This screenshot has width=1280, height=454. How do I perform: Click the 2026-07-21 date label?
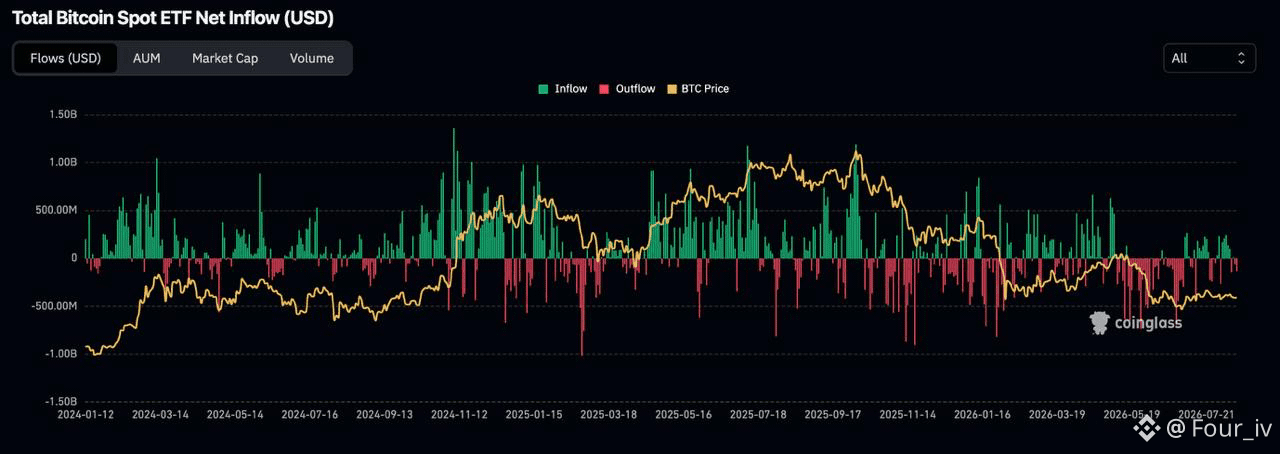(x=1207, y=414)
